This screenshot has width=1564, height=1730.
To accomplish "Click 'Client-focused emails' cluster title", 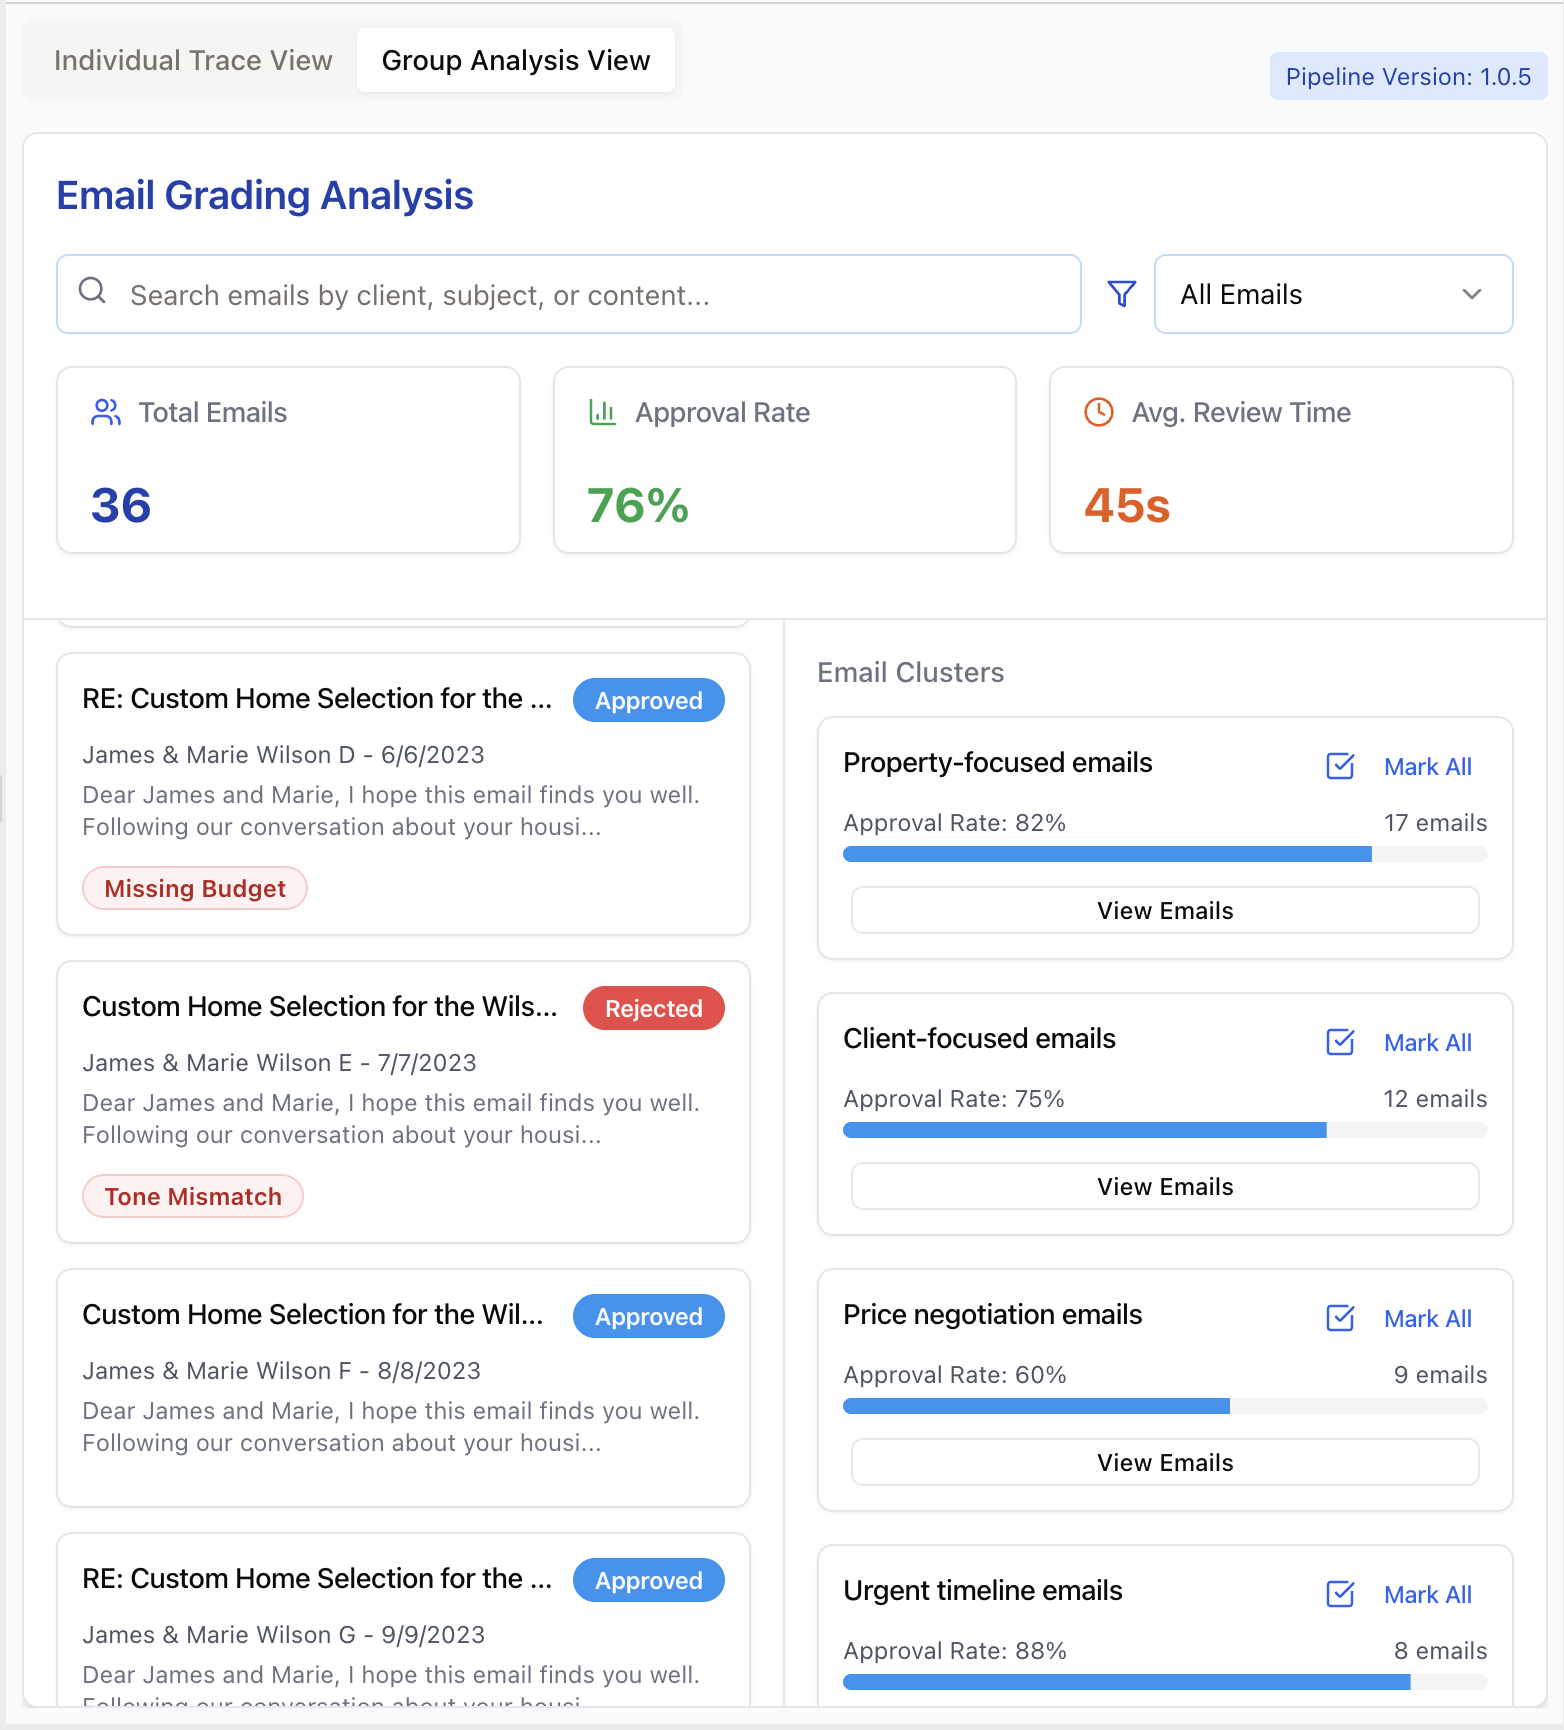I will click(x=979, y=1038).
